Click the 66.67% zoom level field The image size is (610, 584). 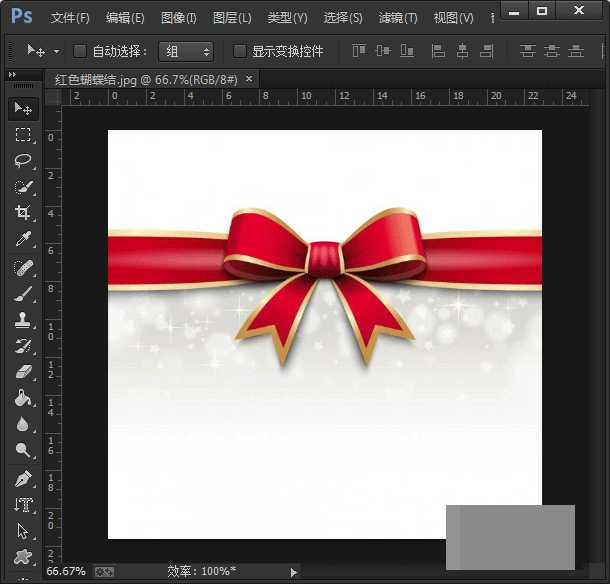coord(66,572)
